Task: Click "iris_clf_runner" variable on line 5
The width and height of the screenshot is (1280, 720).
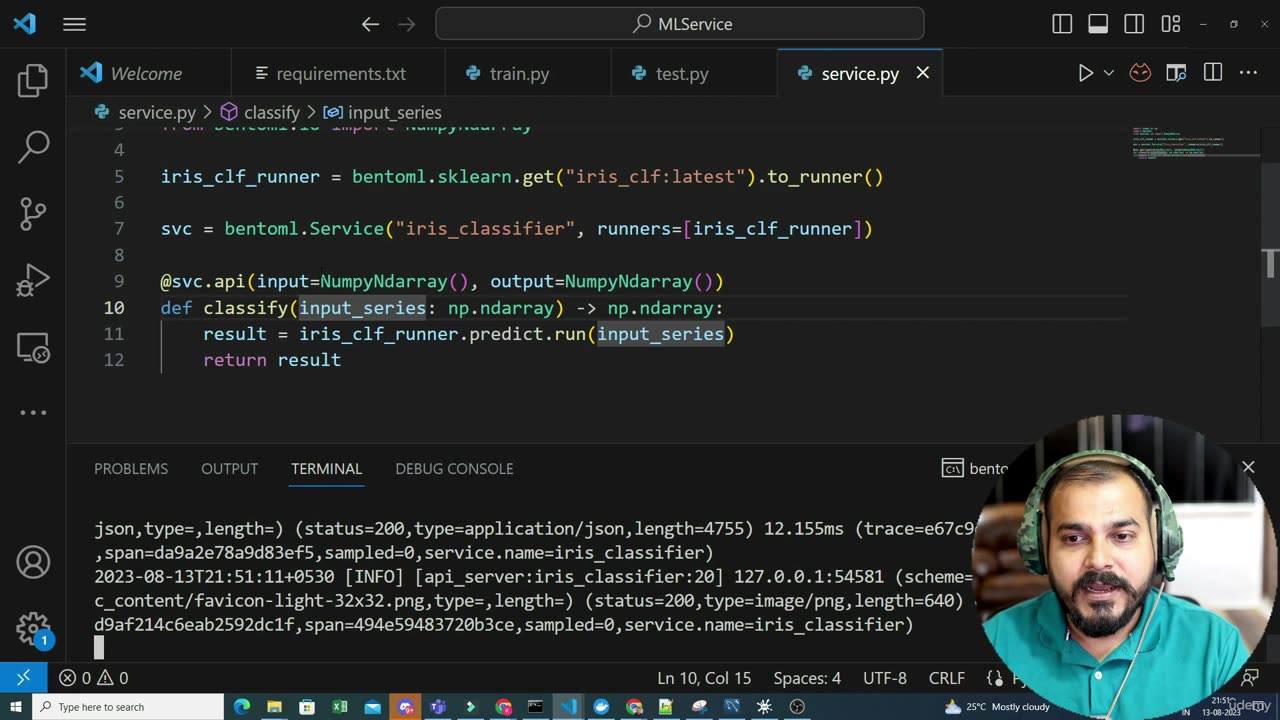Action: click(x=240, y=177)
